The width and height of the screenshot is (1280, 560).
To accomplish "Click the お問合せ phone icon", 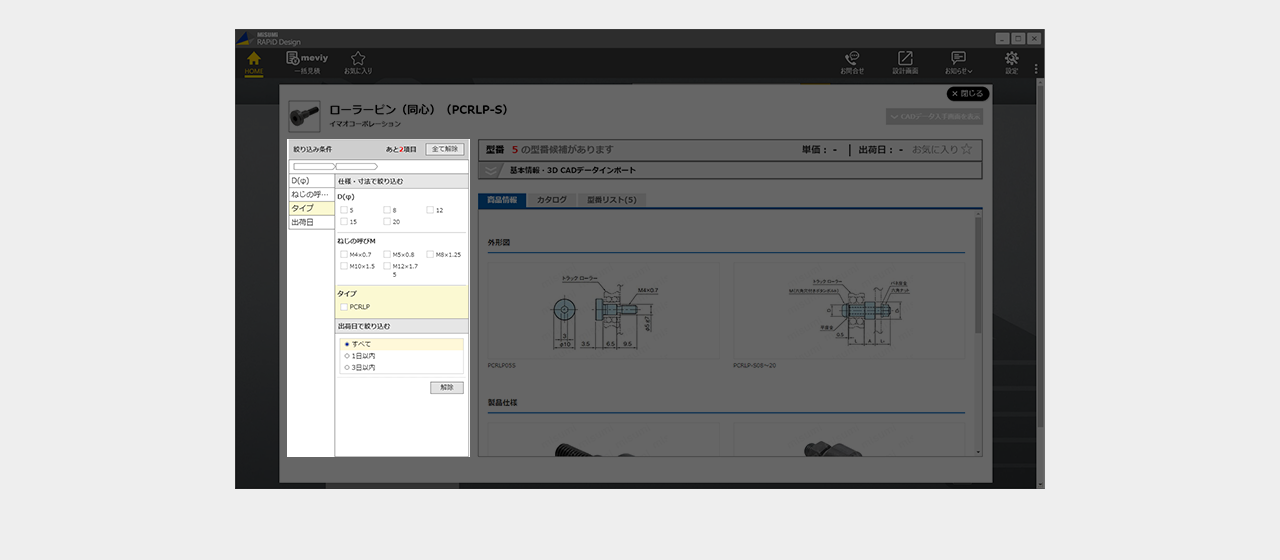I will tap(852, 62).
